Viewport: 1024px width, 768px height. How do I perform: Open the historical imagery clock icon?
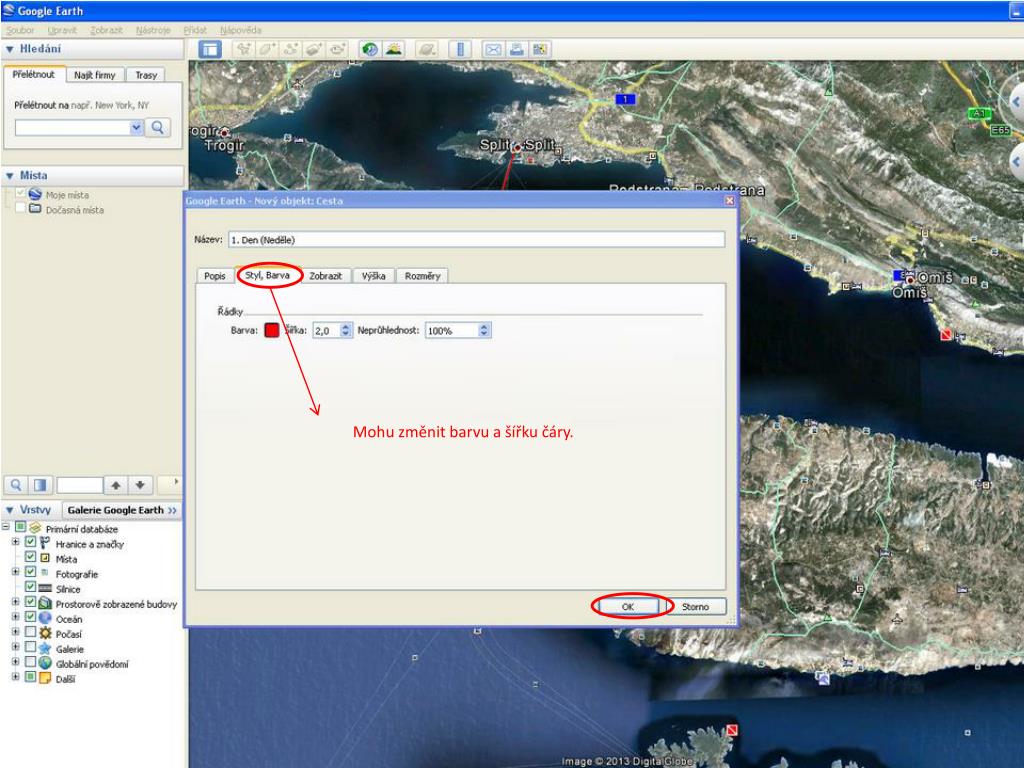pos(370,49)
